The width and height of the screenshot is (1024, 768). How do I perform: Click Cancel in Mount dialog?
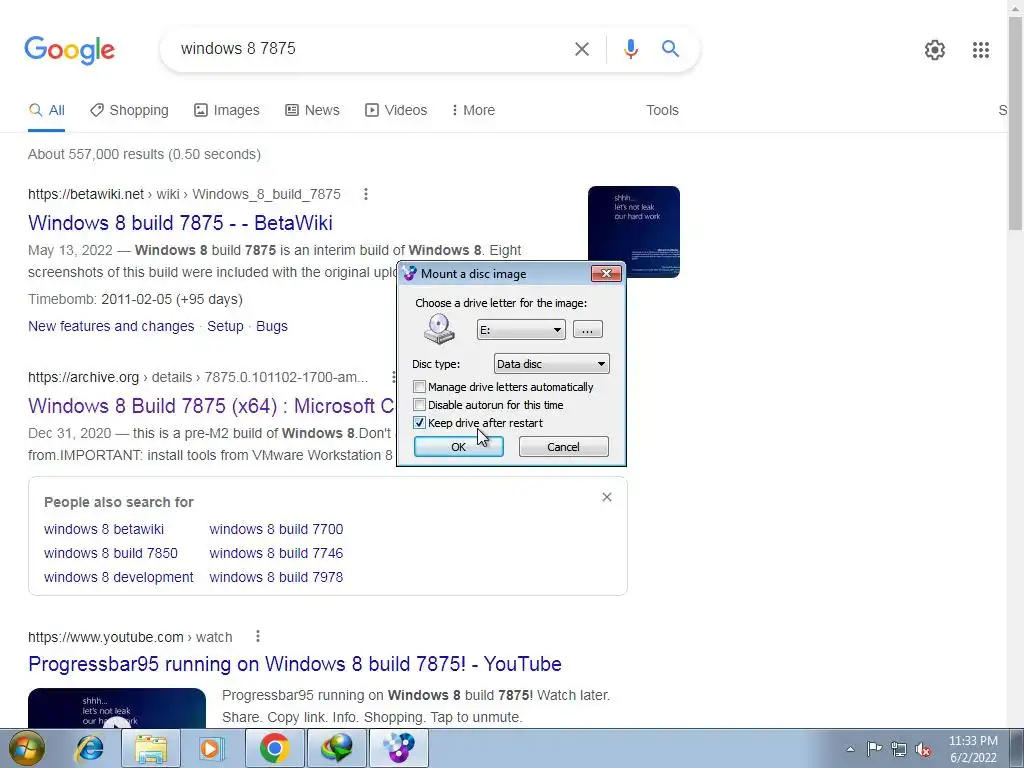563,447
